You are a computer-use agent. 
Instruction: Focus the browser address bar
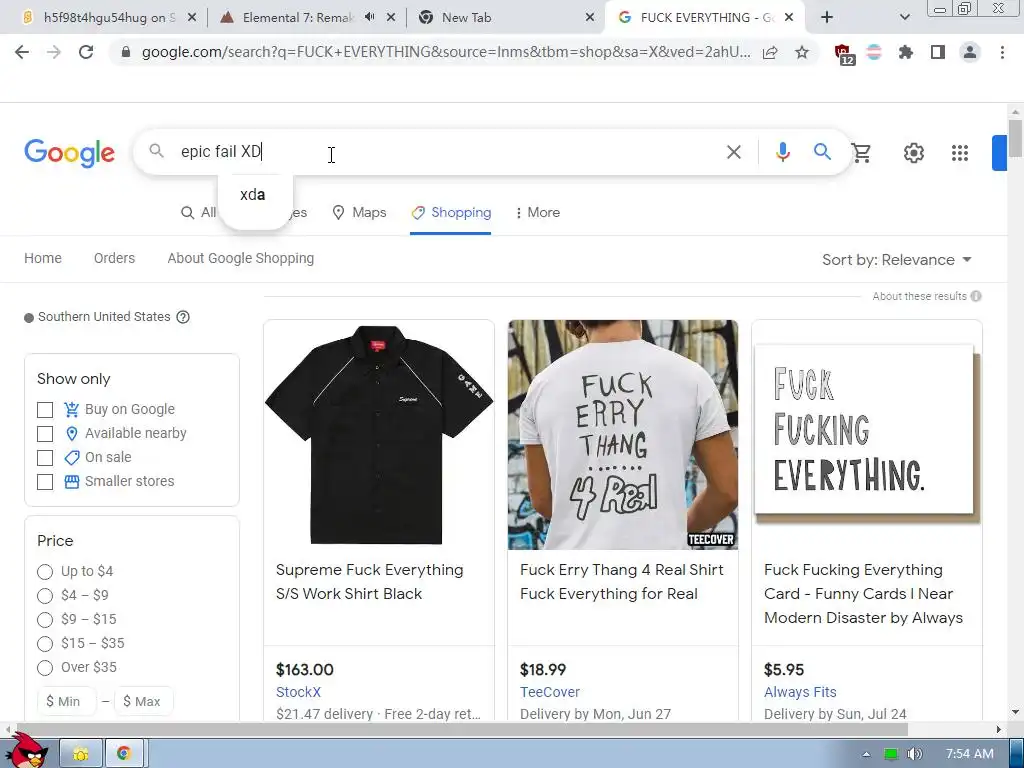click(445, 52)
